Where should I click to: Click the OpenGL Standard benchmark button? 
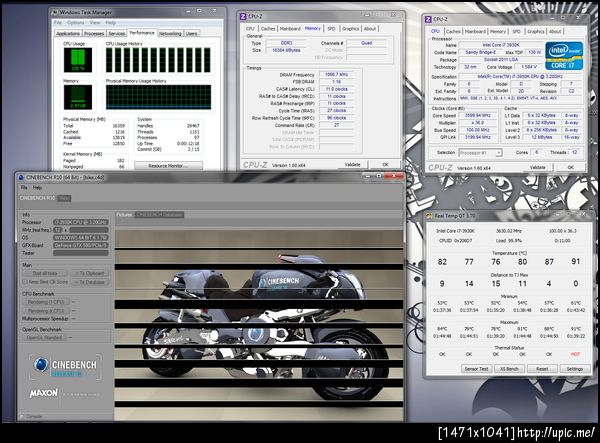point(44,337)
